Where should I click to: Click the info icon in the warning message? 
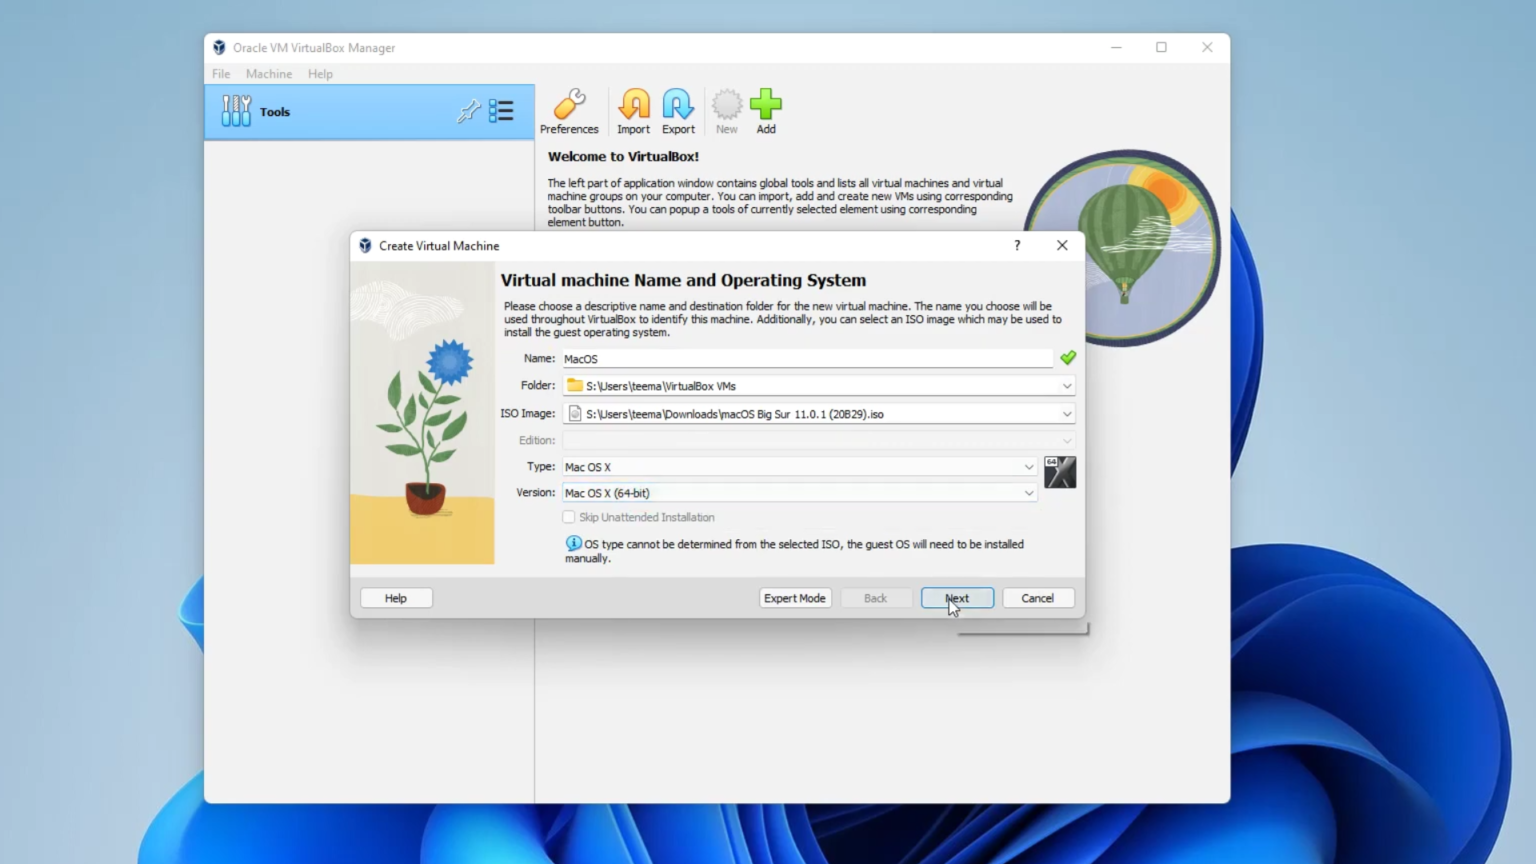(572, 543)
